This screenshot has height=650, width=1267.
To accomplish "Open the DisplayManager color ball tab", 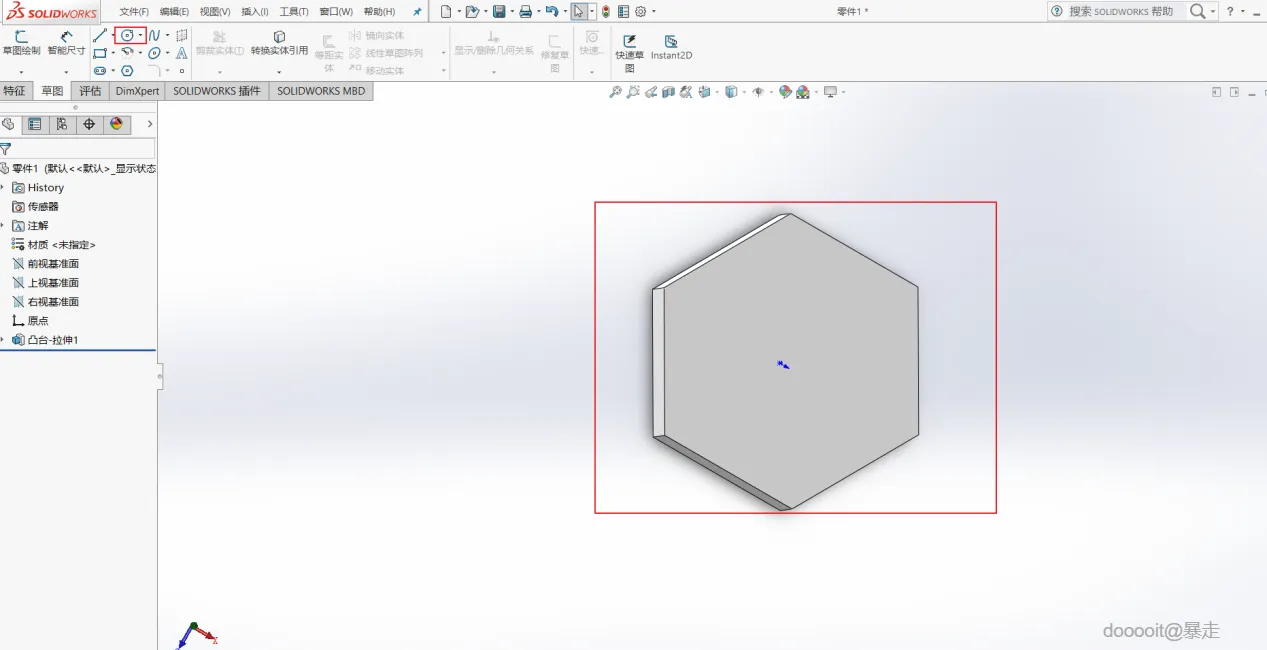I will click(x=116, y=124).
